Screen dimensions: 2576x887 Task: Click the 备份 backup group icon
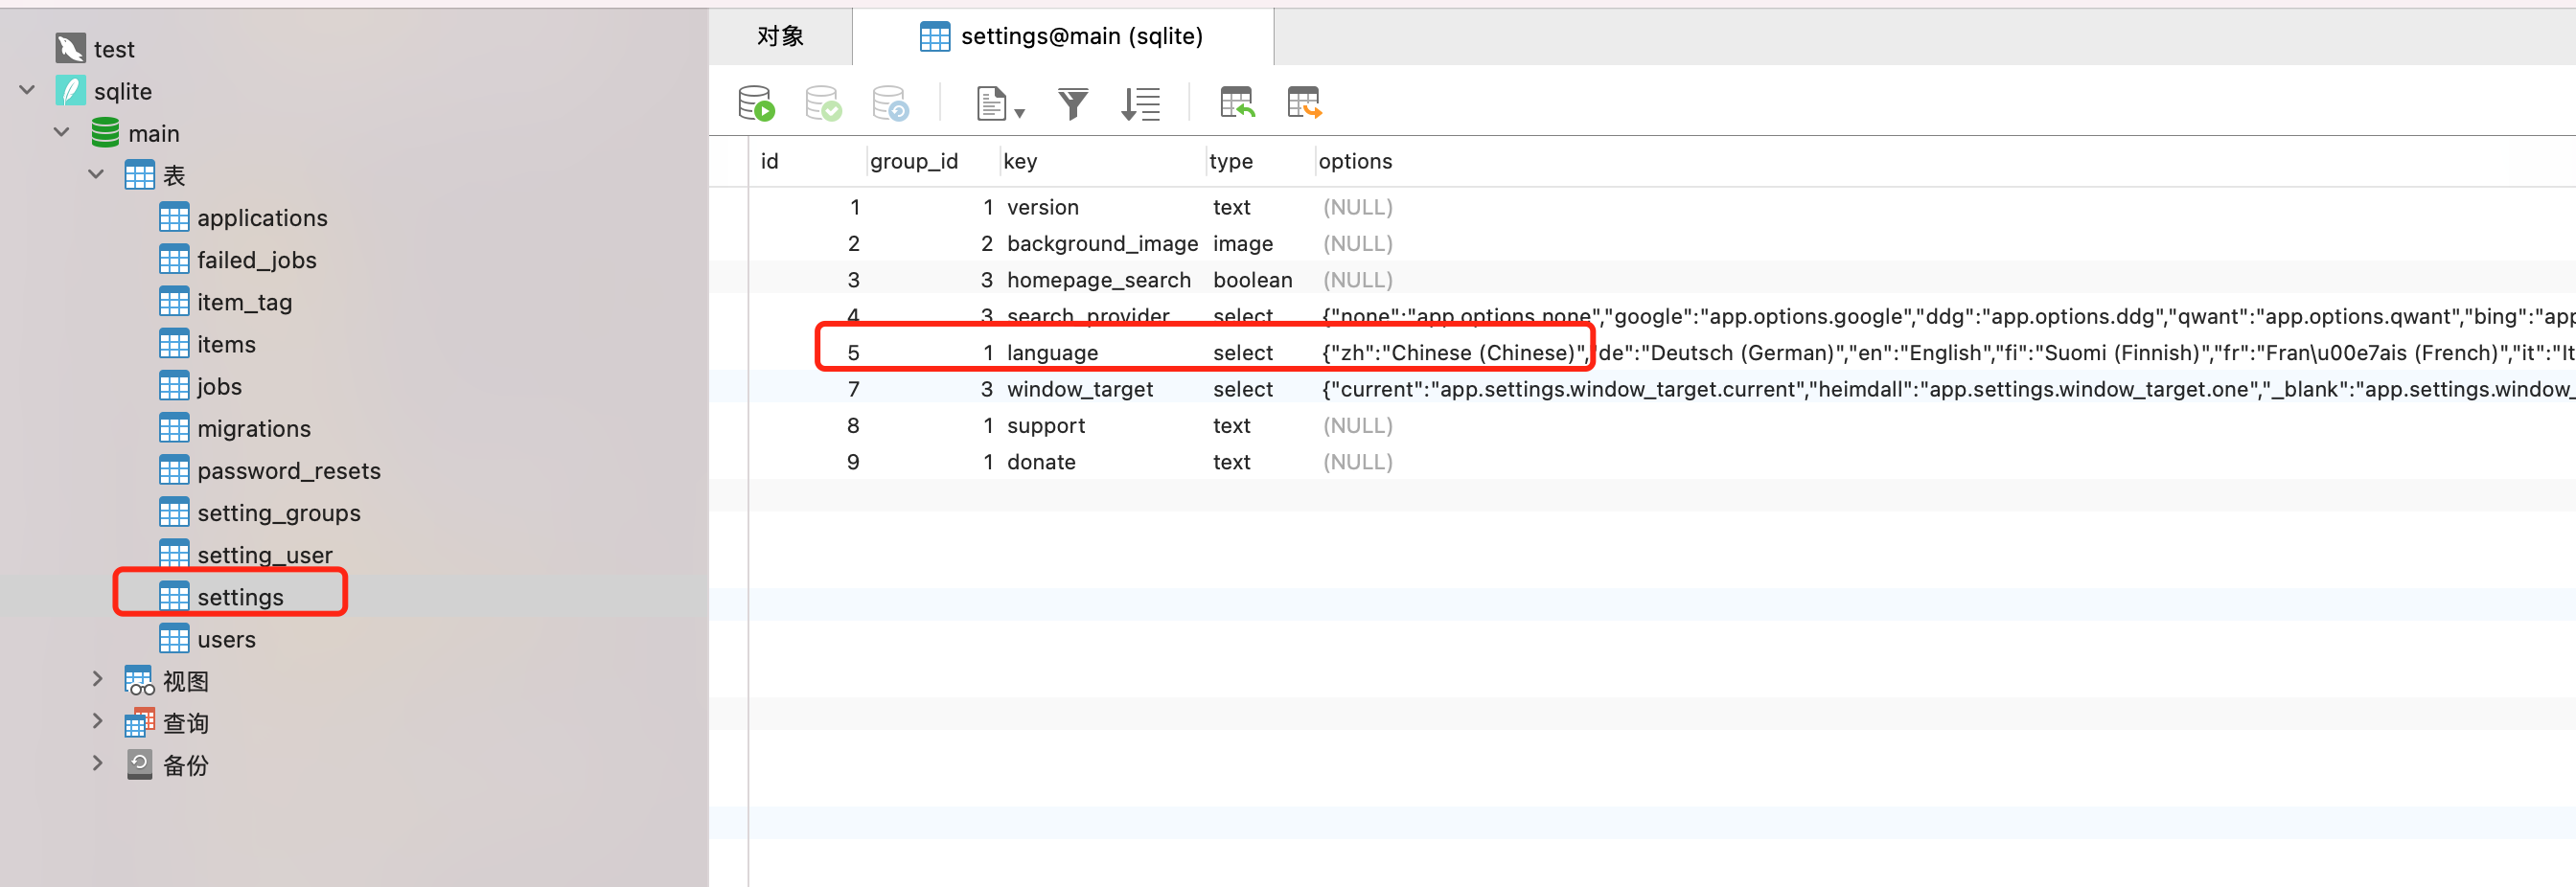(140, 765)
